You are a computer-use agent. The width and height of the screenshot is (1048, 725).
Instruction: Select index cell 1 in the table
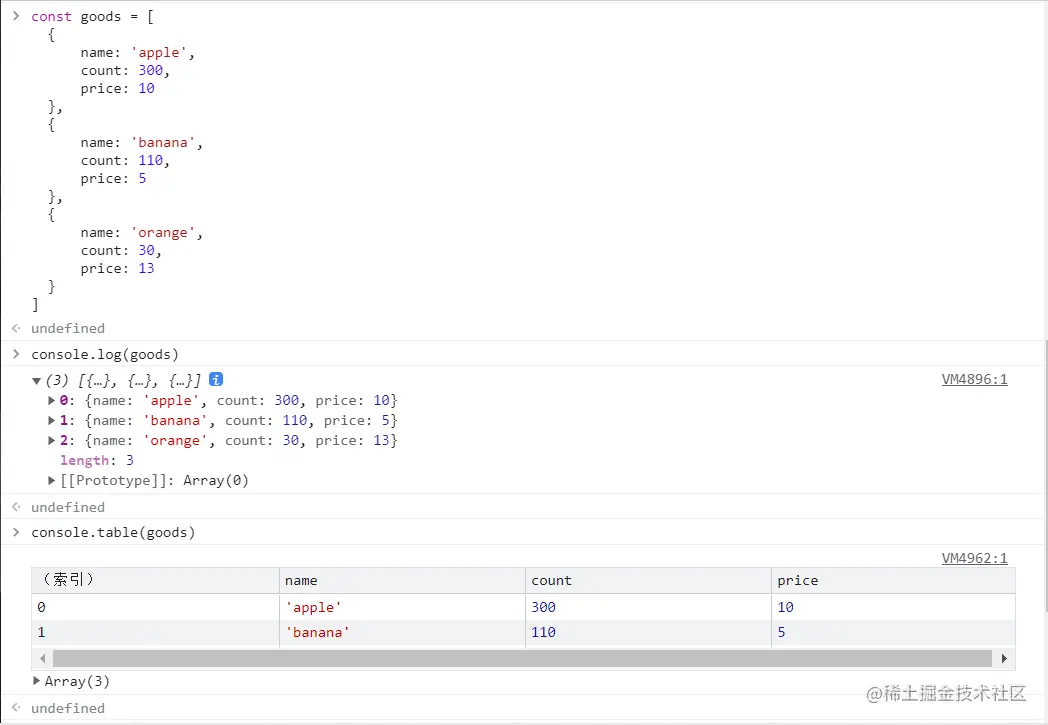tap(155, 633)
